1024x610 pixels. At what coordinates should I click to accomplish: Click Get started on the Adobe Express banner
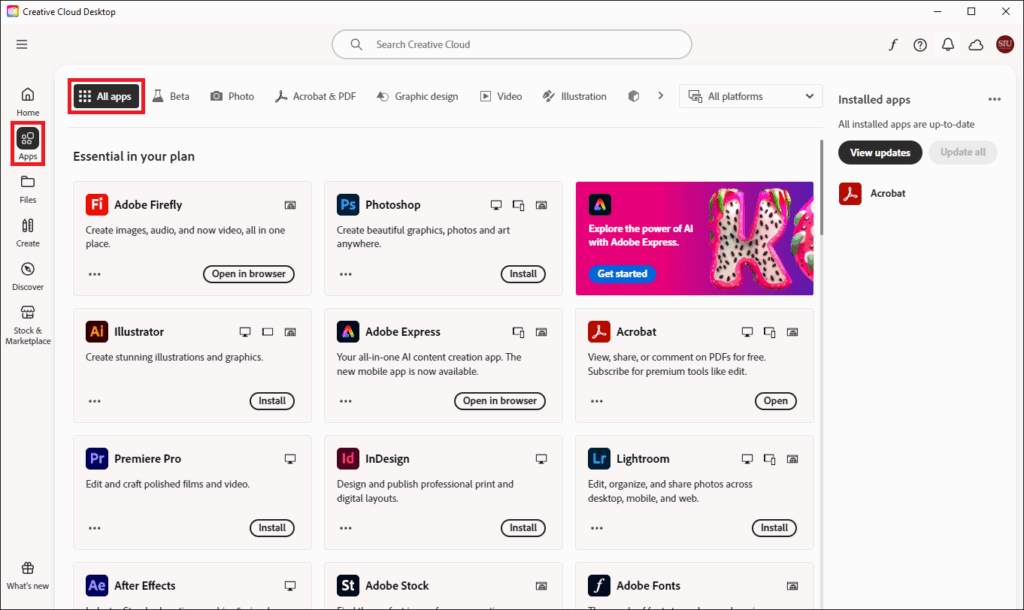pyautogui.click(x=622, y=272)
